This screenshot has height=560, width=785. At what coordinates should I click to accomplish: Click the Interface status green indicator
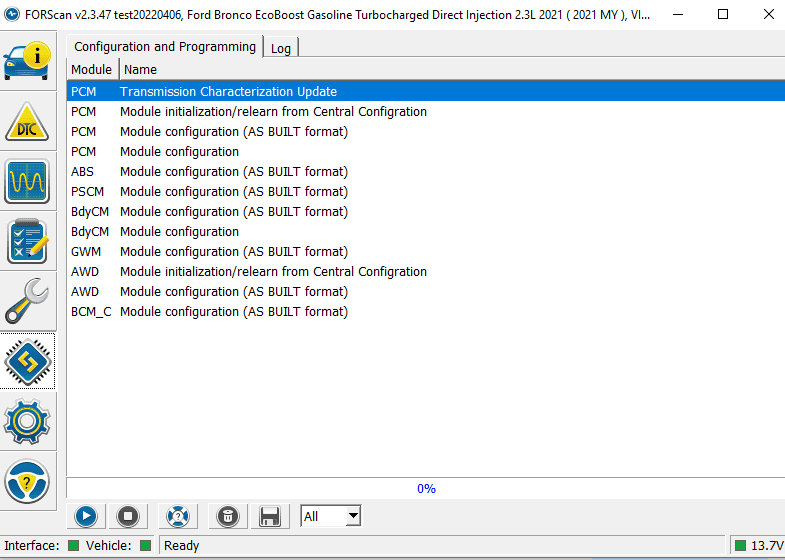pos(74,545)
